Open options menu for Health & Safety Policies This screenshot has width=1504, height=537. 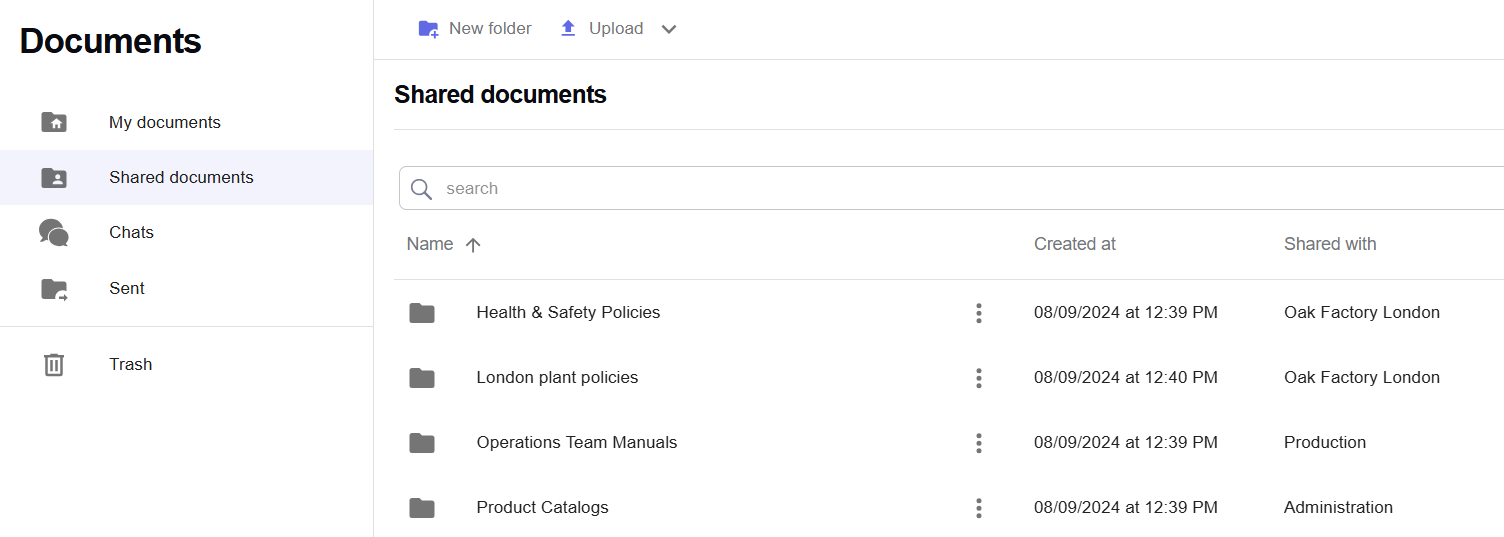point(978,313)
